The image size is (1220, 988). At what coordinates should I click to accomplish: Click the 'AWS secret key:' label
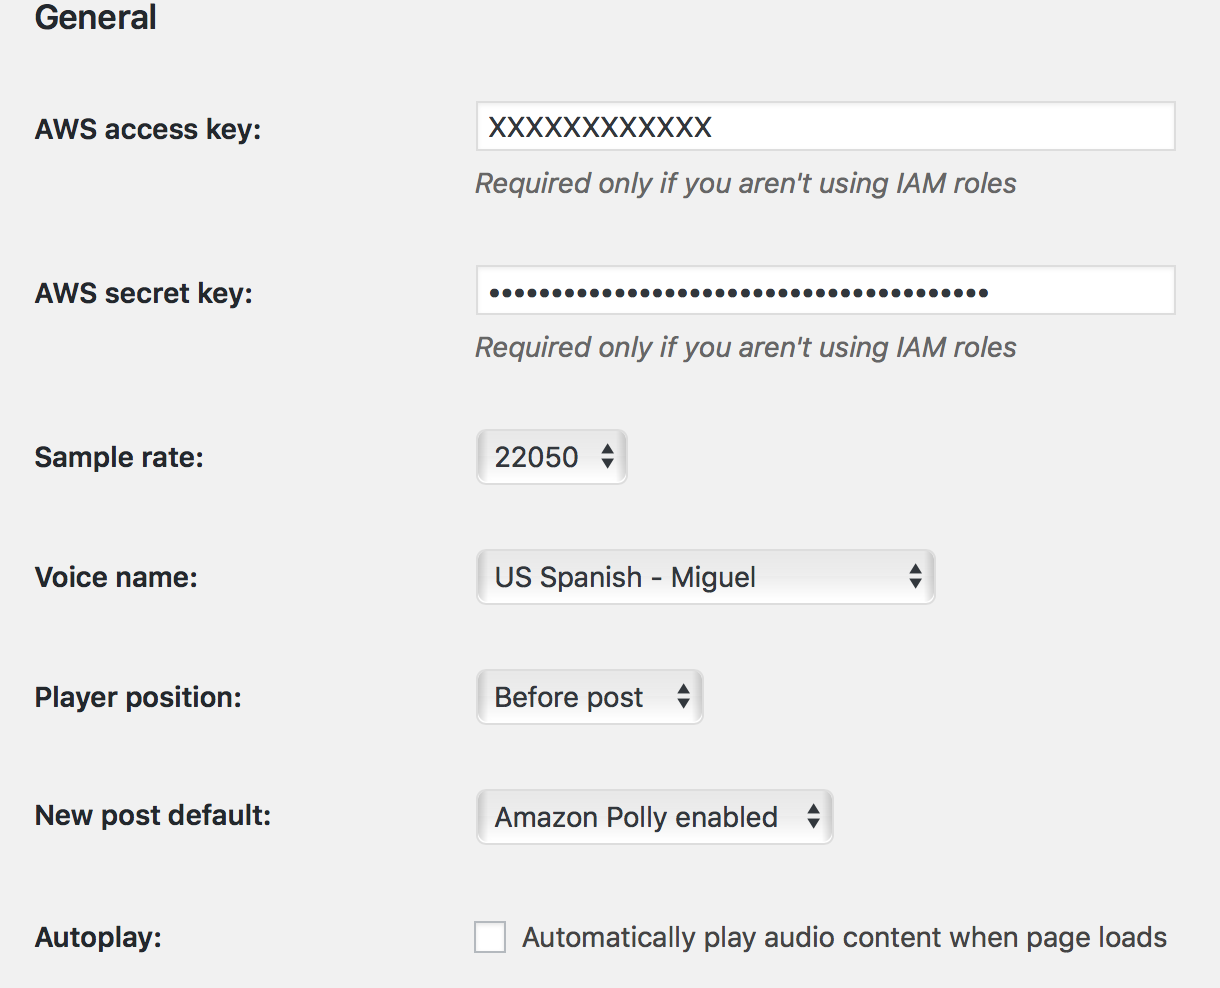[x=144, y=293]
